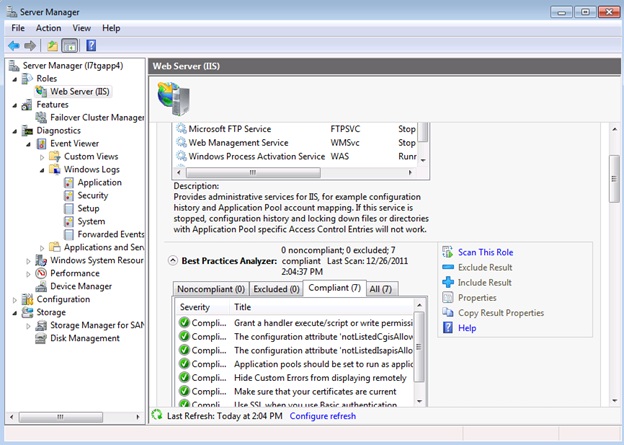Screen dimensions: 624x445
Task: Select 'Hide Custom Errors from displaying remotely' row
Action: [x=295, y=378]
